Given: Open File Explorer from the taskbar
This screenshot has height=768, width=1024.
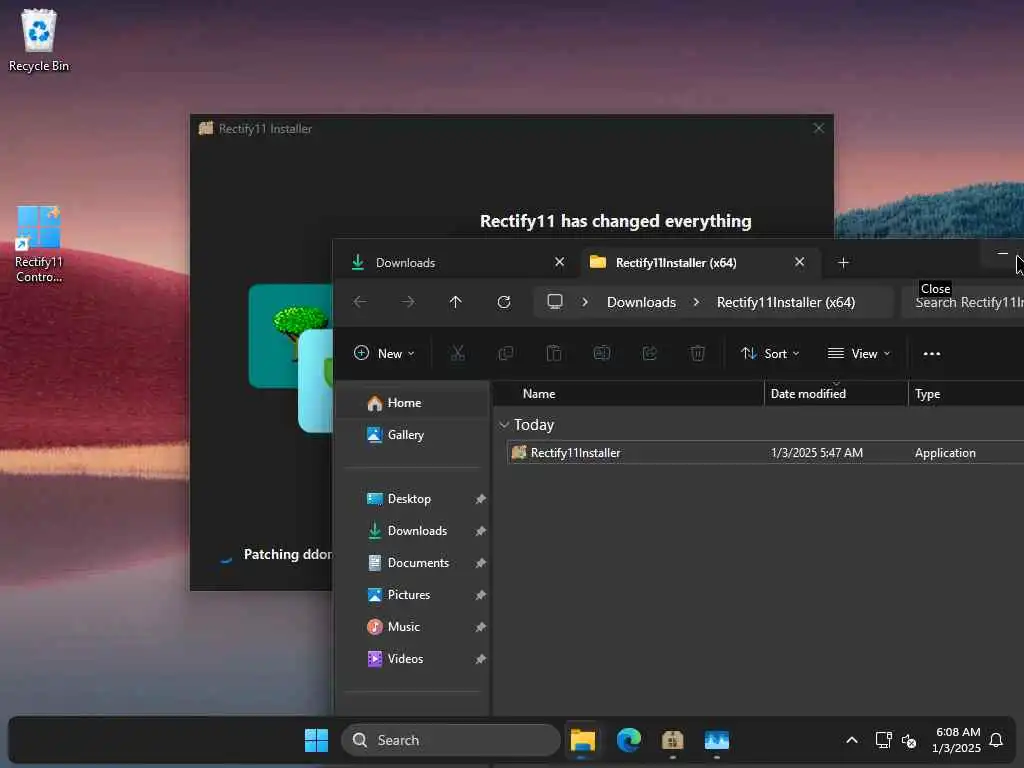Looking at the screenshot, I should (583, 740).
